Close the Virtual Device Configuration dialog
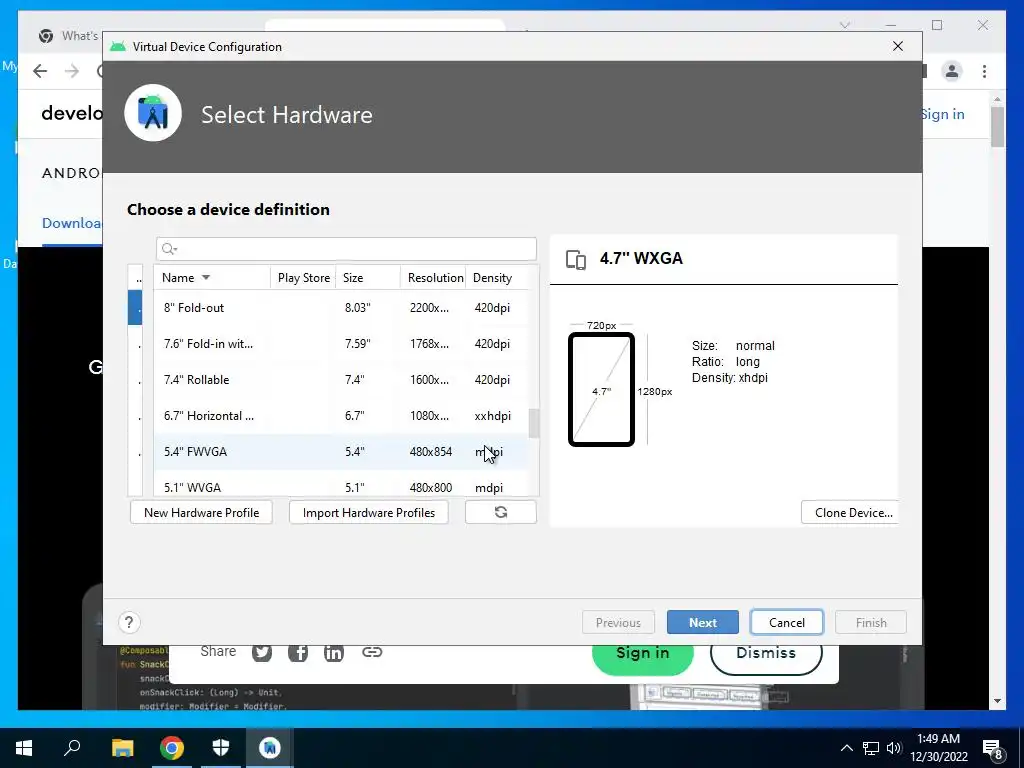This screenshot has width=1024, height=768. 898,46
